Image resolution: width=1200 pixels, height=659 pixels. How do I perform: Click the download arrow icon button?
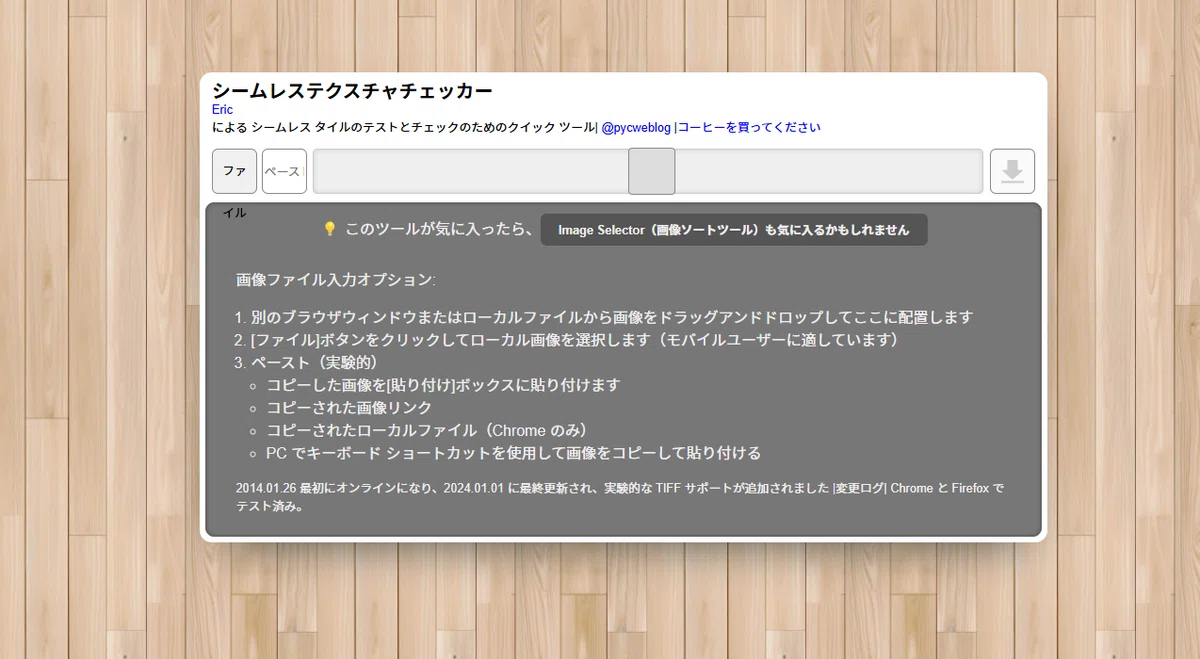[x=1012, y=171]
